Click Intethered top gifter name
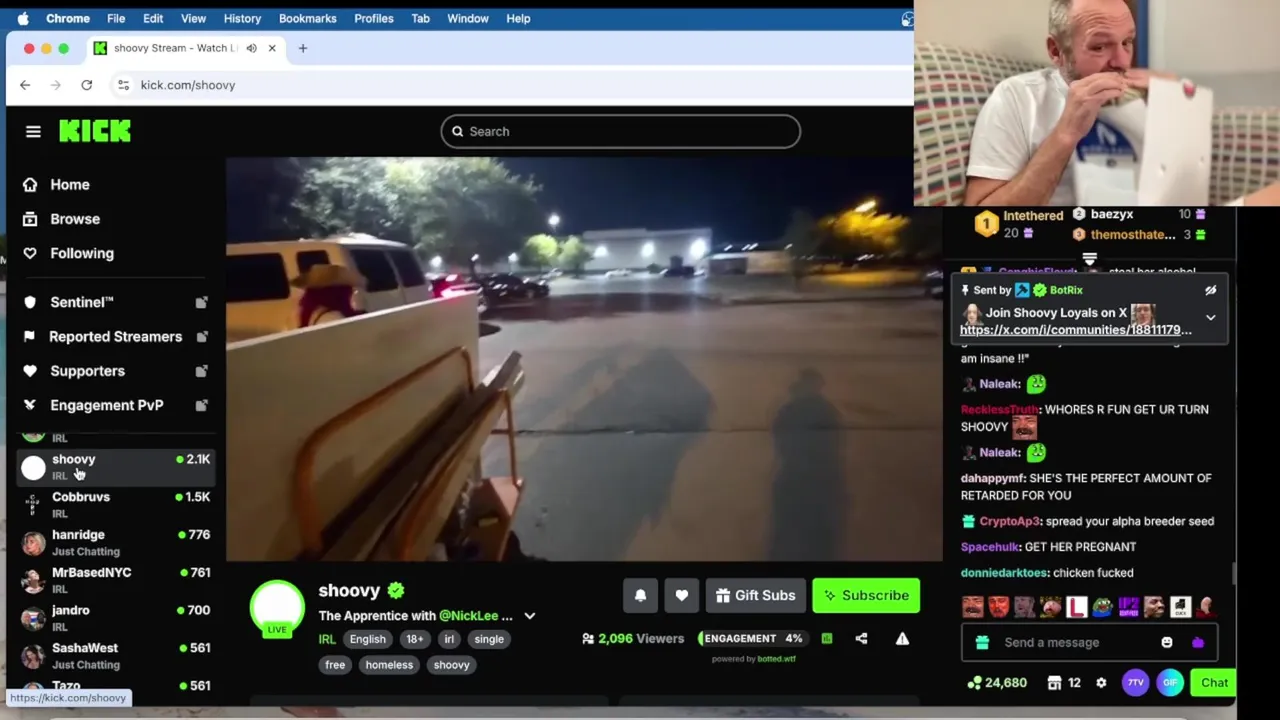Viewport: 1280px width, 720px height. click(1033, 216)
